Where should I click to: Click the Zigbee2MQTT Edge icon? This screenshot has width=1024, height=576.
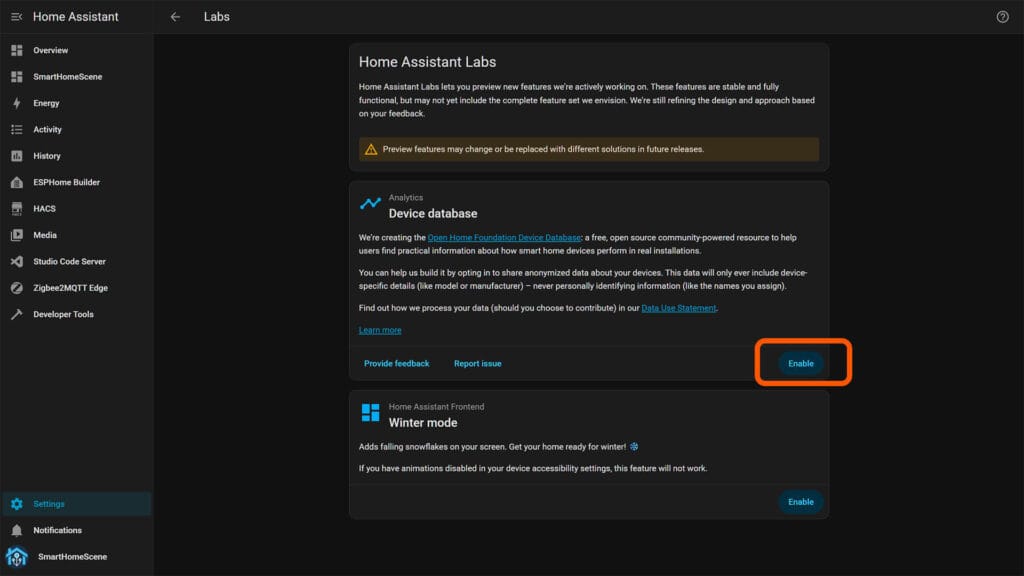(x=17, y=288)
